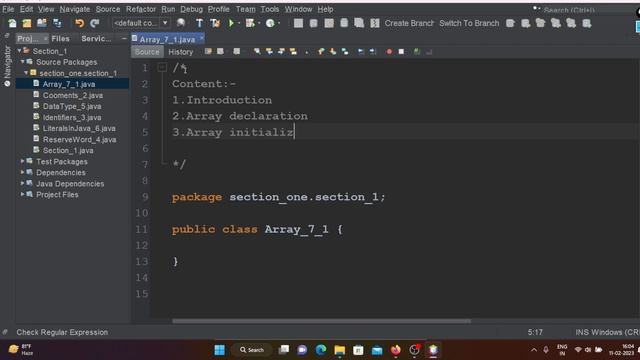Click the red Start Macro Recording icon
This screenshot has height=360, width=640.
[x=389, y=52]
